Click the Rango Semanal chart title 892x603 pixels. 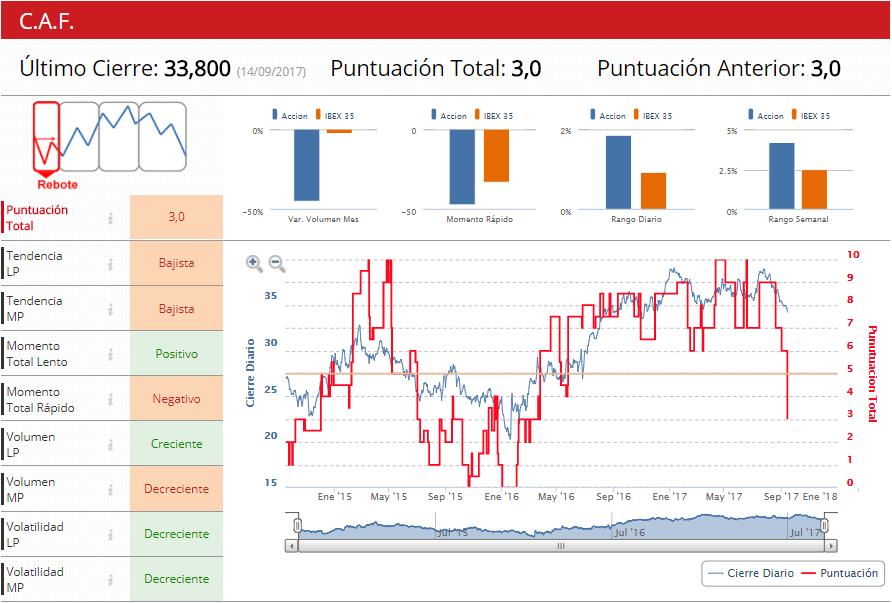(x=798, y=219)
